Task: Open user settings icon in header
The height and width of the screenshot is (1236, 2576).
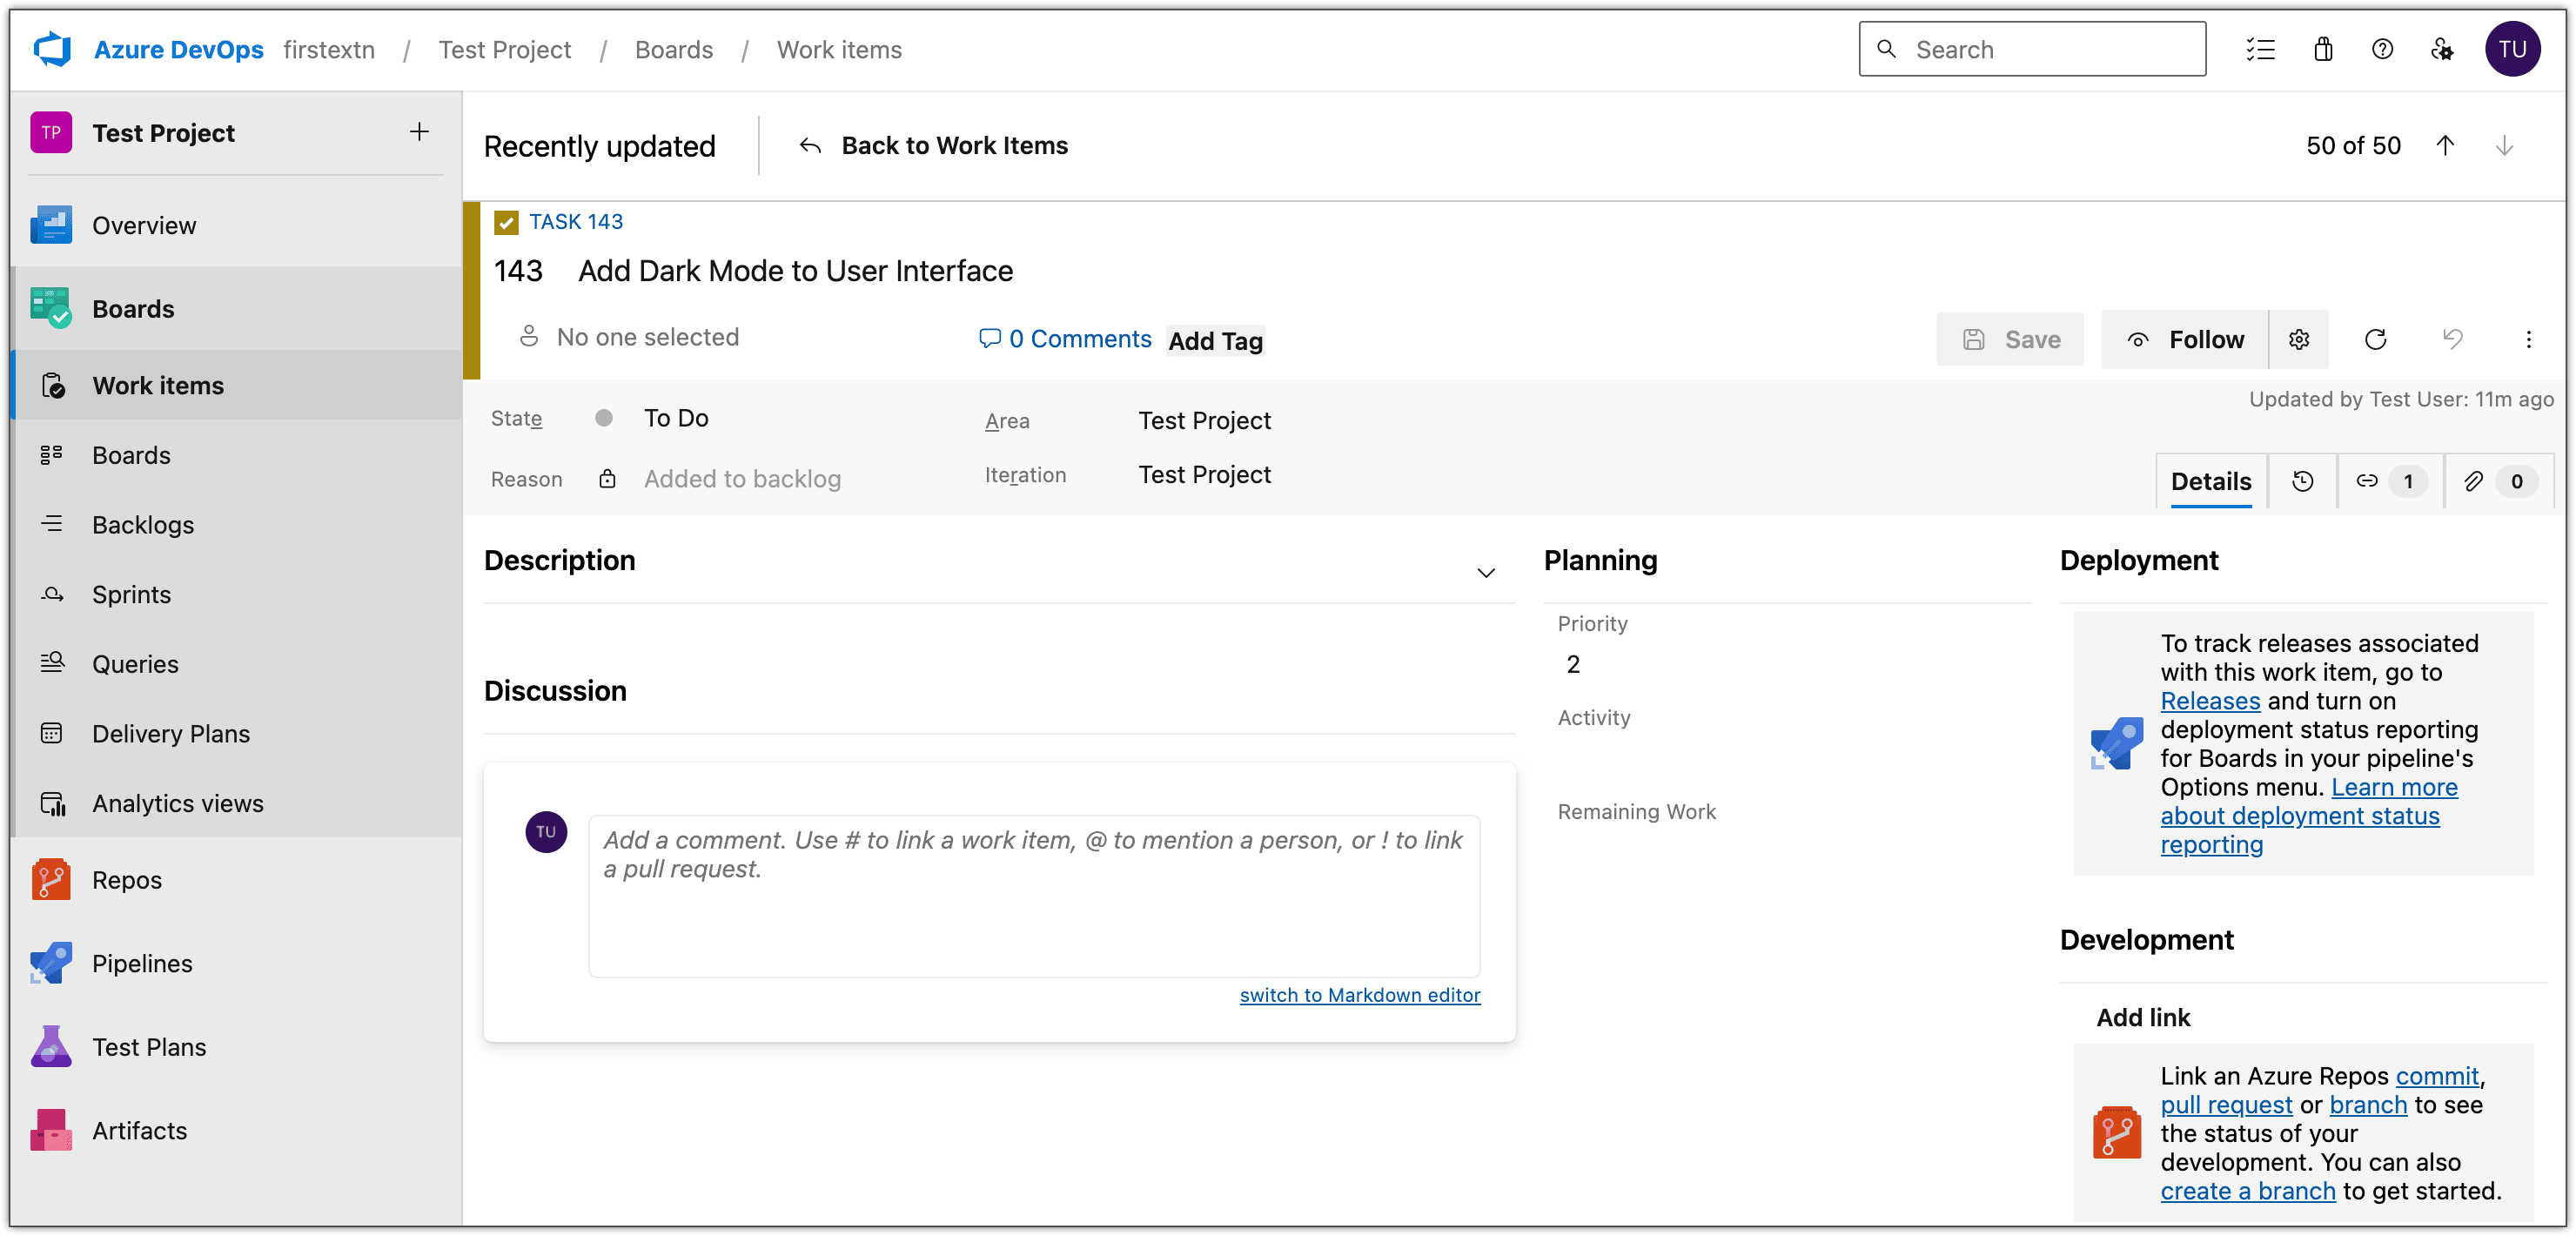Action: click(x=2442, y=49)
